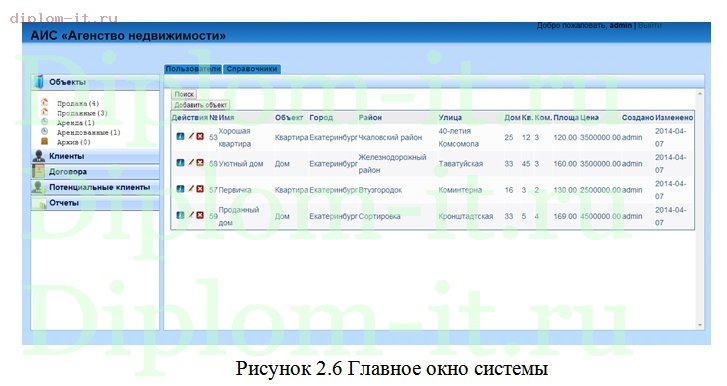727x386 pixels.
Task: Edit the Уютный дом entry
Action: (x=191, y=163)
